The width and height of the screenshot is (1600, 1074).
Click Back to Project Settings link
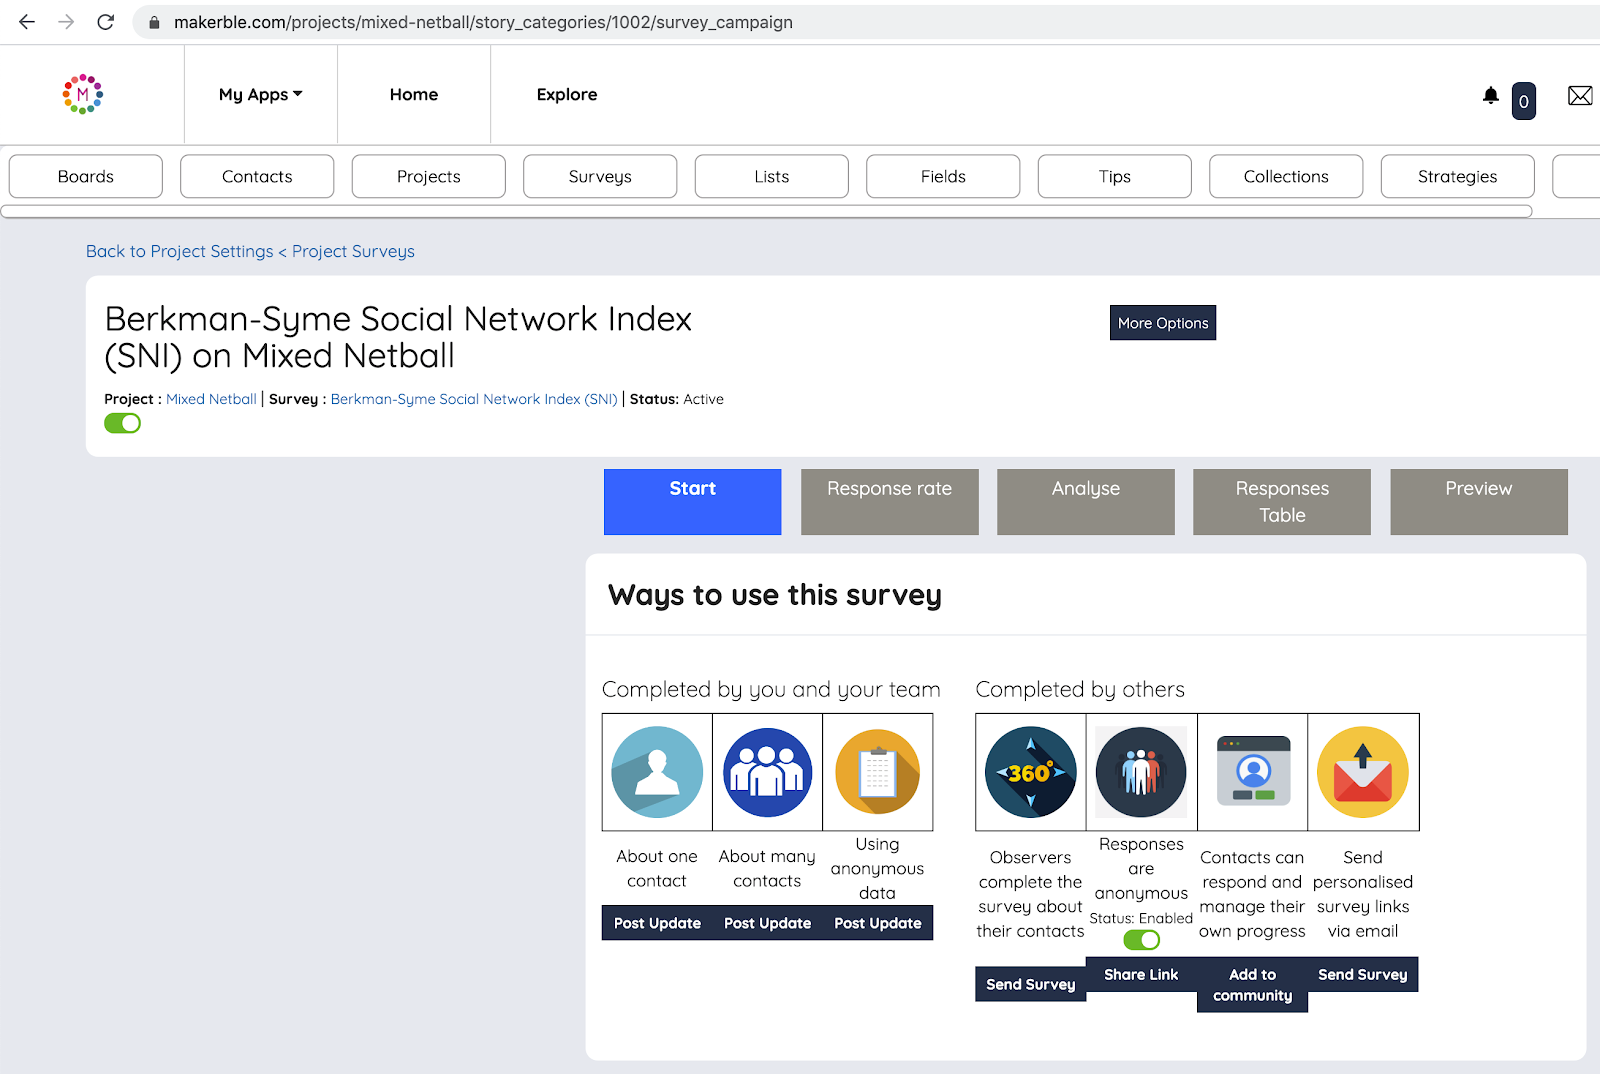[180, 251]
